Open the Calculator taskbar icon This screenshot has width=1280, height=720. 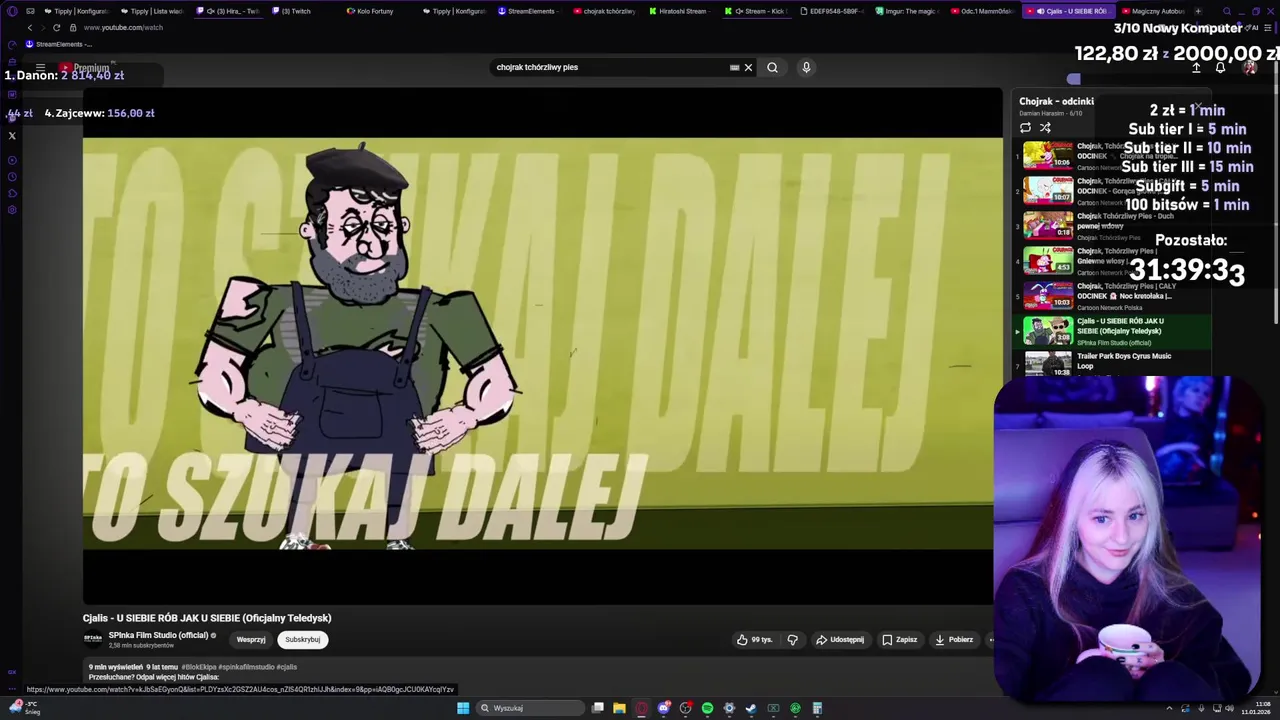817,708
